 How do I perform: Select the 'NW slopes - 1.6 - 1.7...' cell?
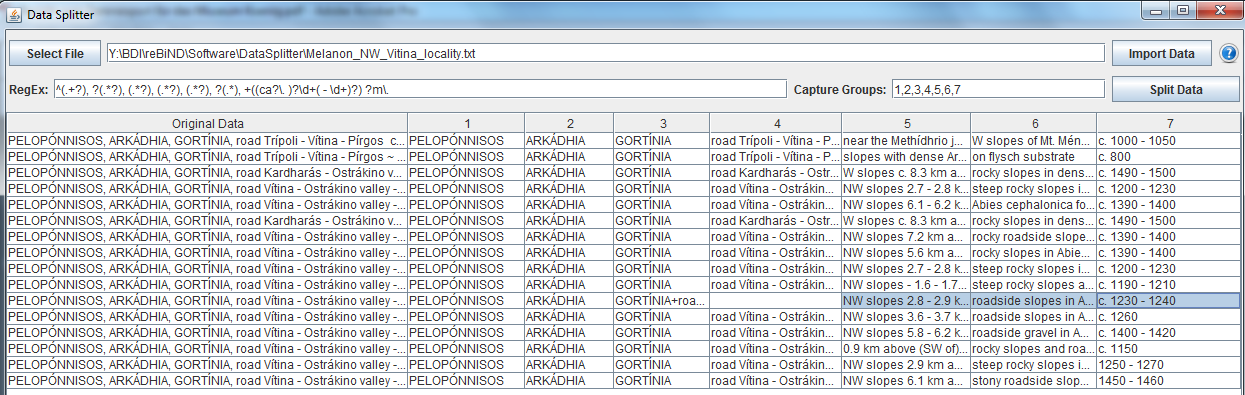[x=905, y=284]
